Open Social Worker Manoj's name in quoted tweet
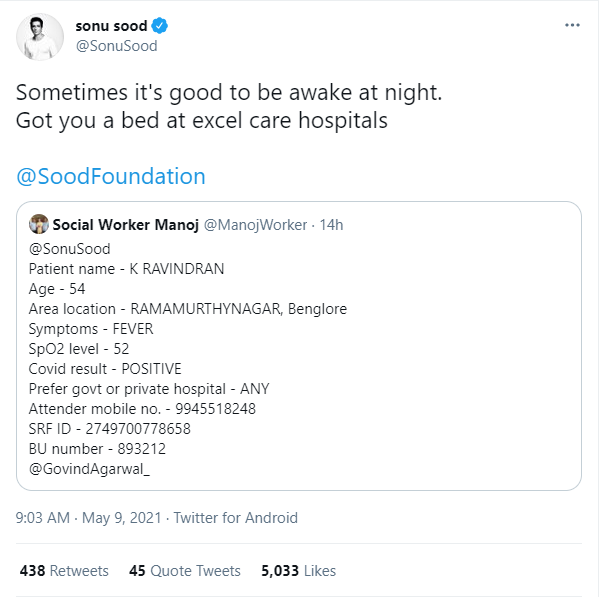The image size is (600, 597). (x=125, y=224)
